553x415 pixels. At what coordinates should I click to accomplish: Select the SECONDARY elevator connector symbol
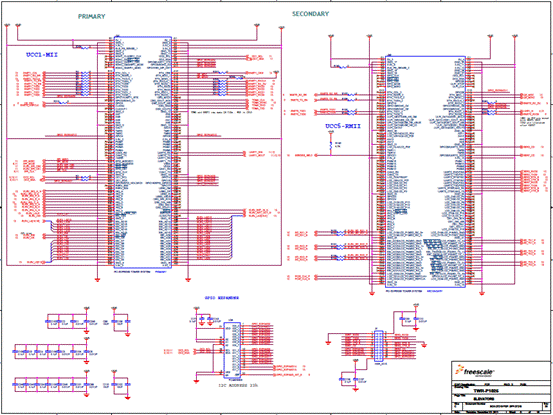pyautogui.click(x=425, y=172)
